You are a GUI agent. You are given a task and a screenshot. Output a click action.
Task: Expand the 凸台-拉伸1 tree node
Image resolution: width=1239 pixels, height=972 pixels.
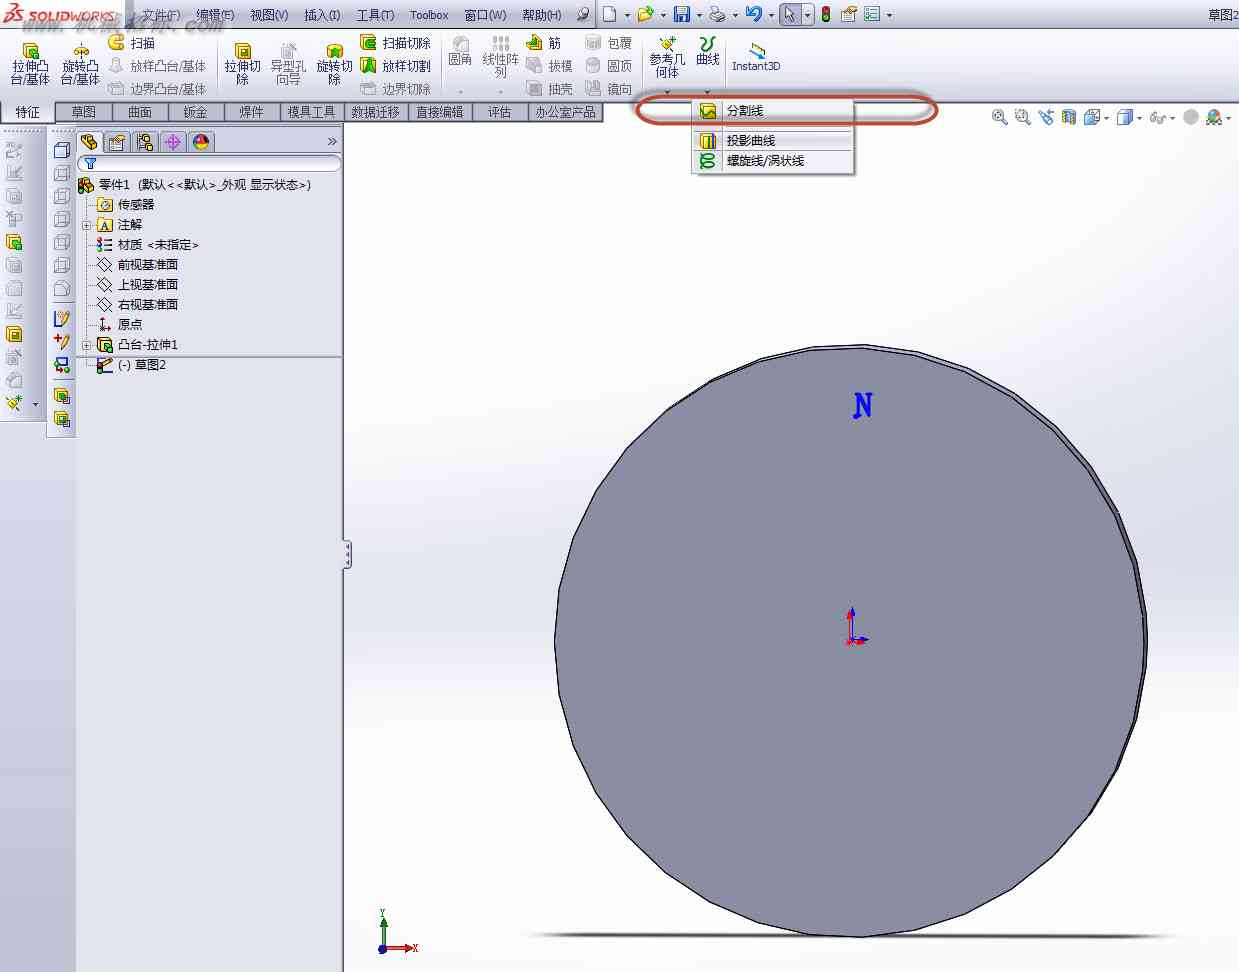(x=87, y=345)
